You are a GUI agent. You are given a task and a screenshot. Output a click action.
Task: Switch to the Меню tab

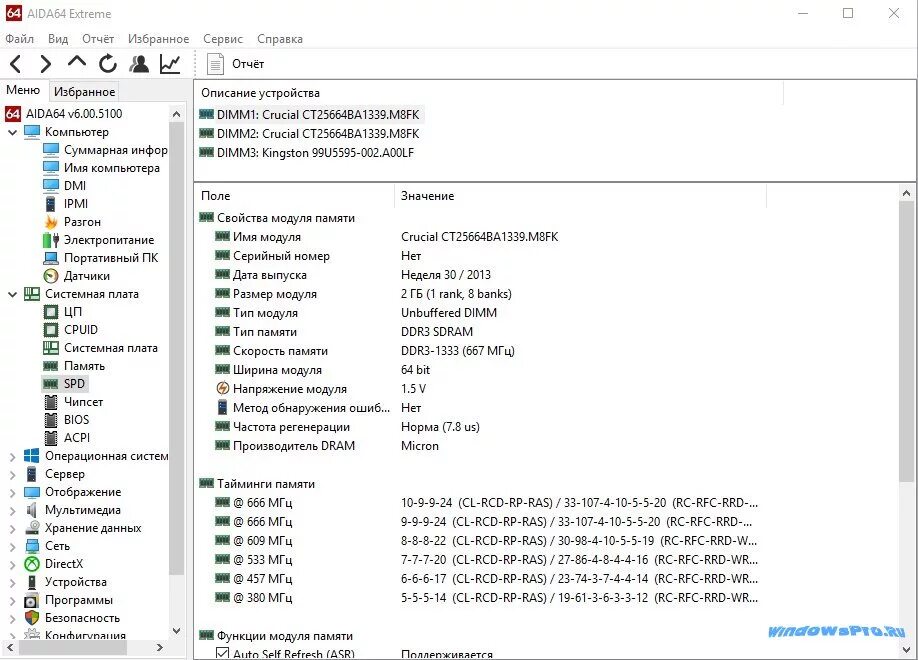pos(23,90)
